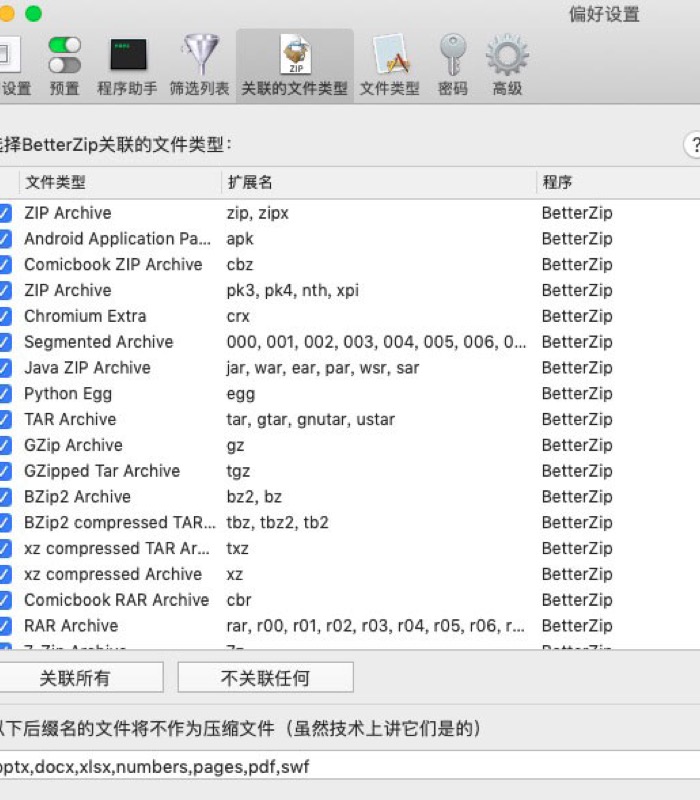Click the rar, r00, r01 extensions cell
Image resolution: width=700 pixels, height=800 pixels.
coord(376,626)
